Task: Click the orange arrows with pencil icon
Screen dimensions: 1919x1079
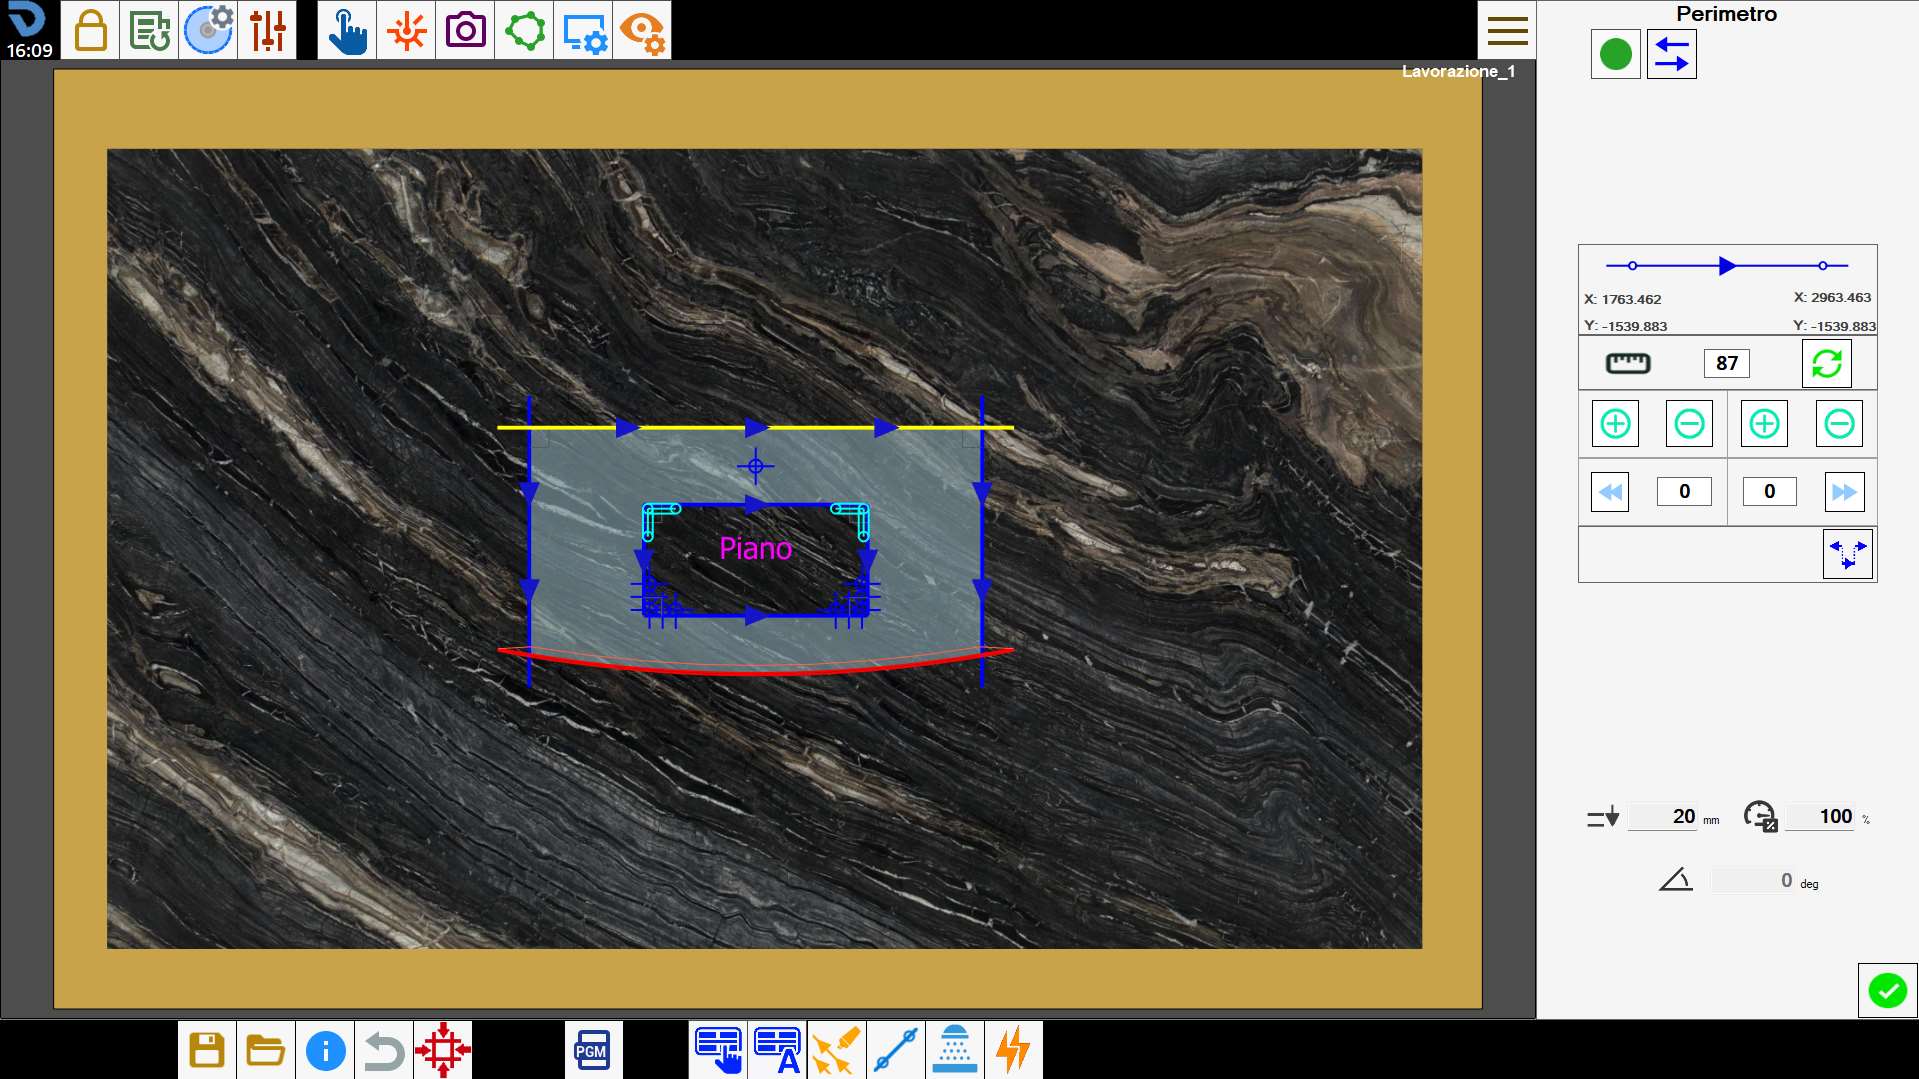Action: [837, 1050]
